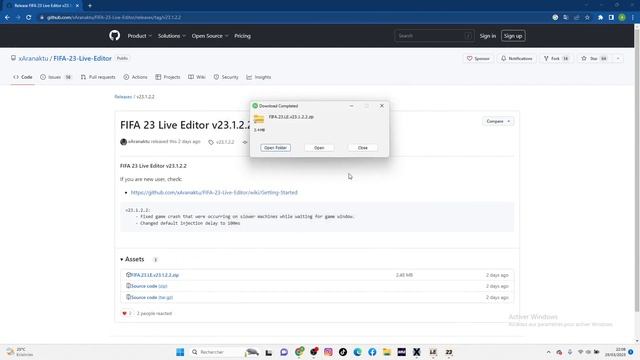Expand the Open Source menu
640x360 pixels.
tap(210, 36)
